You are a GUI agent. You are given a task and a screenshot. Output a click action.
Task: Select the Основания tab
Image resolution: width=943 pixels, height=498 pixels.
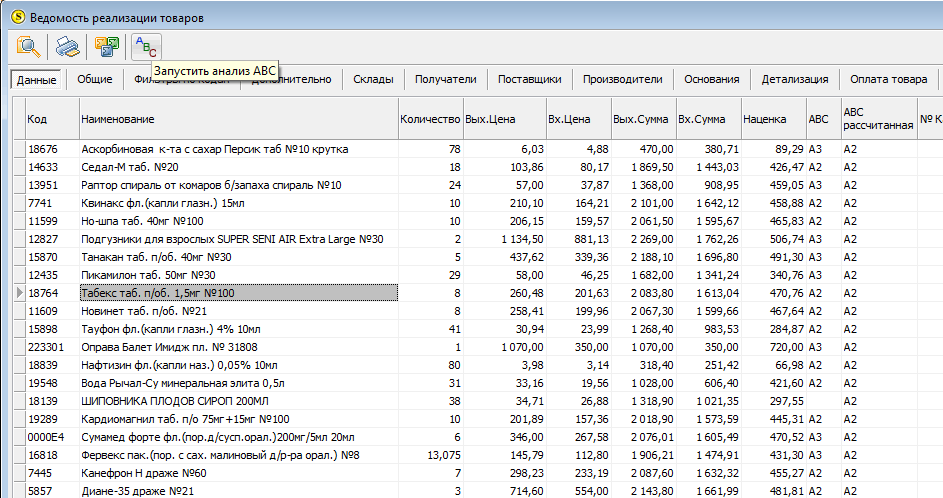711,79
